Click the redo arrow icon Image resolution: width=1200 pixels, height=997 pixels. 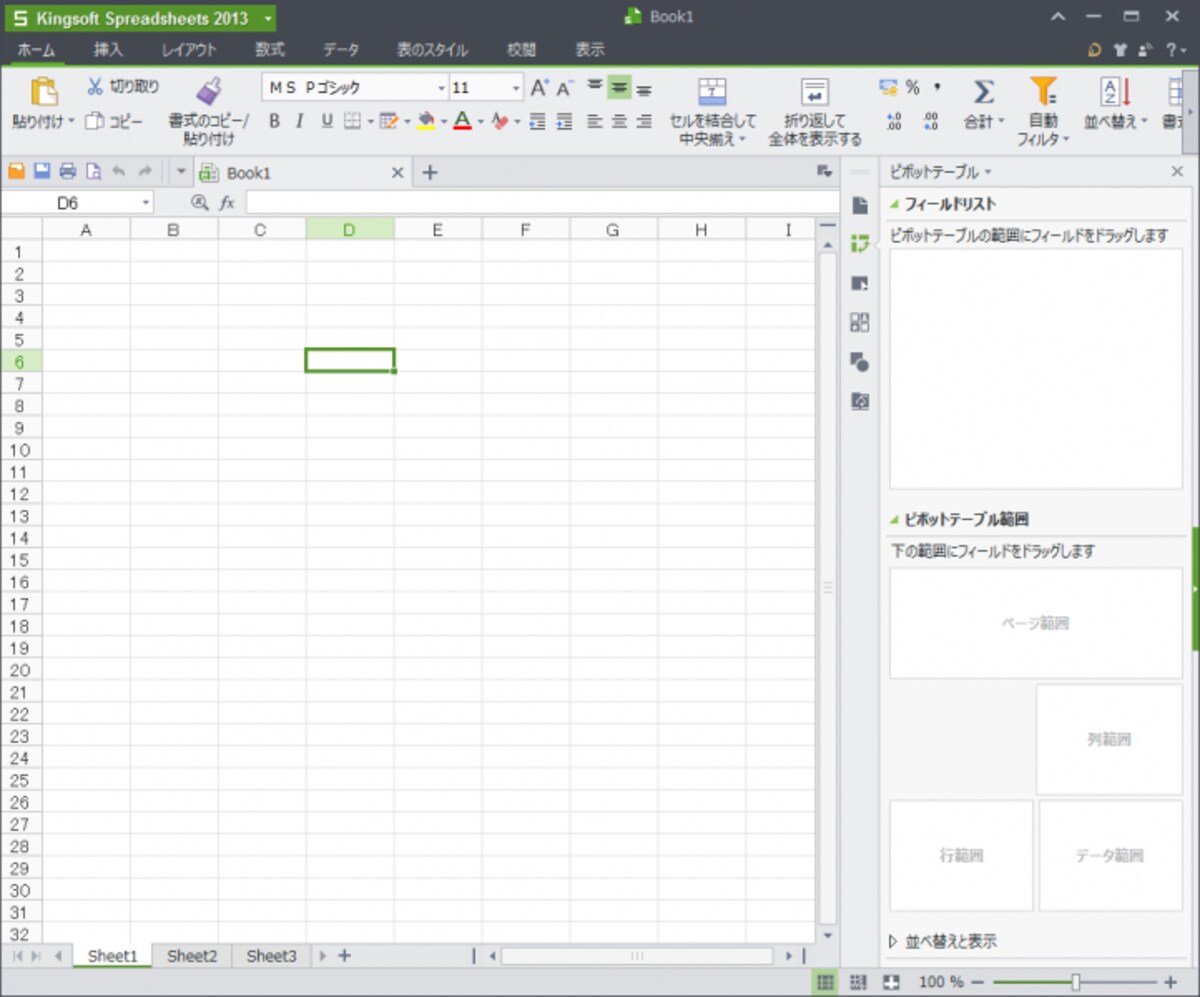[145, 172]
